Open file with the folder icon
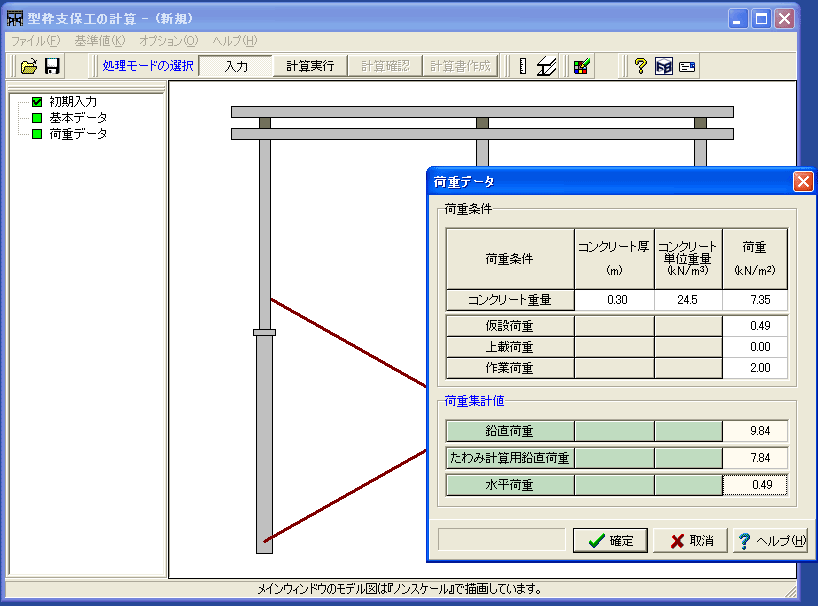This screenshot has width=818, height=606. (29, 66)
